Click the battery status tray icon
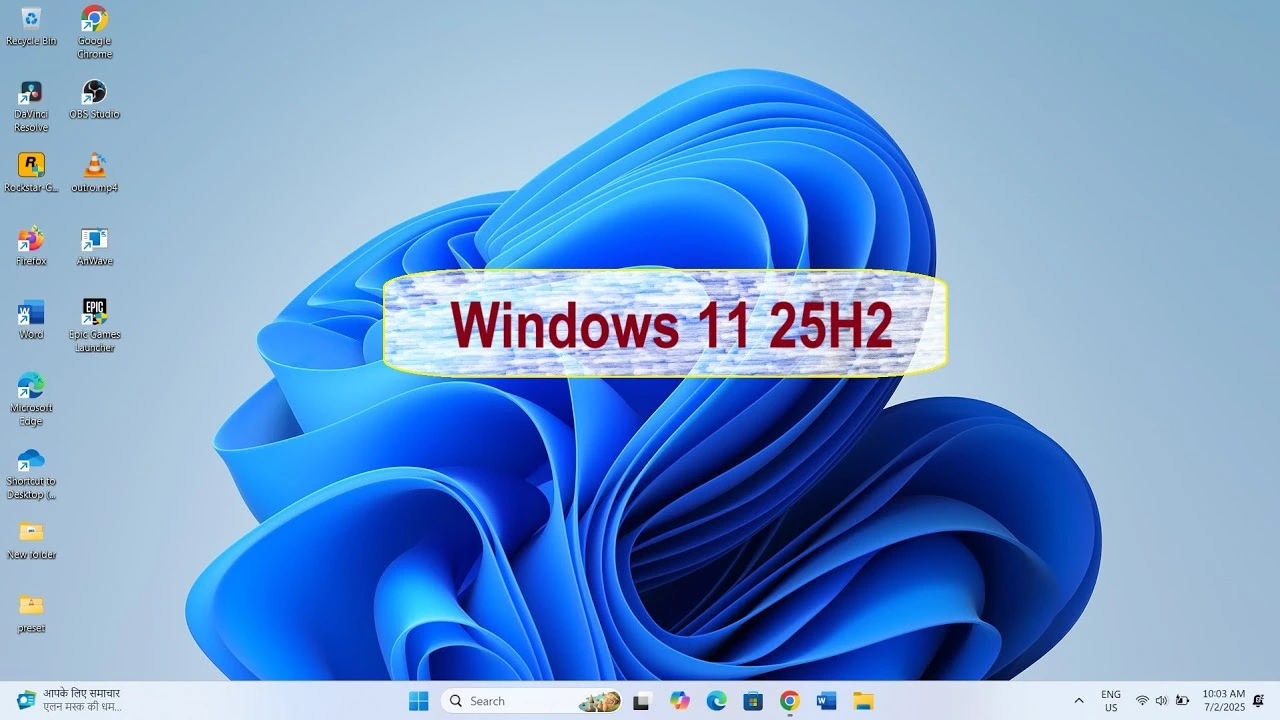Image resolution: width=1280 pixels, height=720 pixels. (x=1182, y=701)
